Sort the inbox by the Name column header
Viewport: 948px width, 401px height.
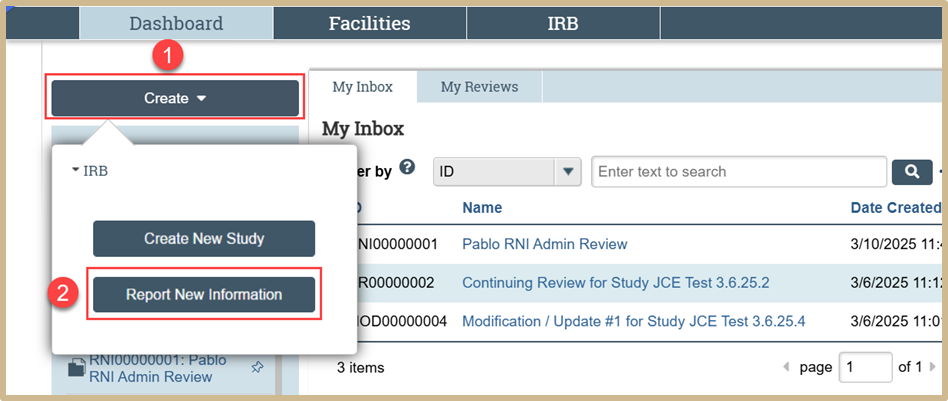coord(481,208)
